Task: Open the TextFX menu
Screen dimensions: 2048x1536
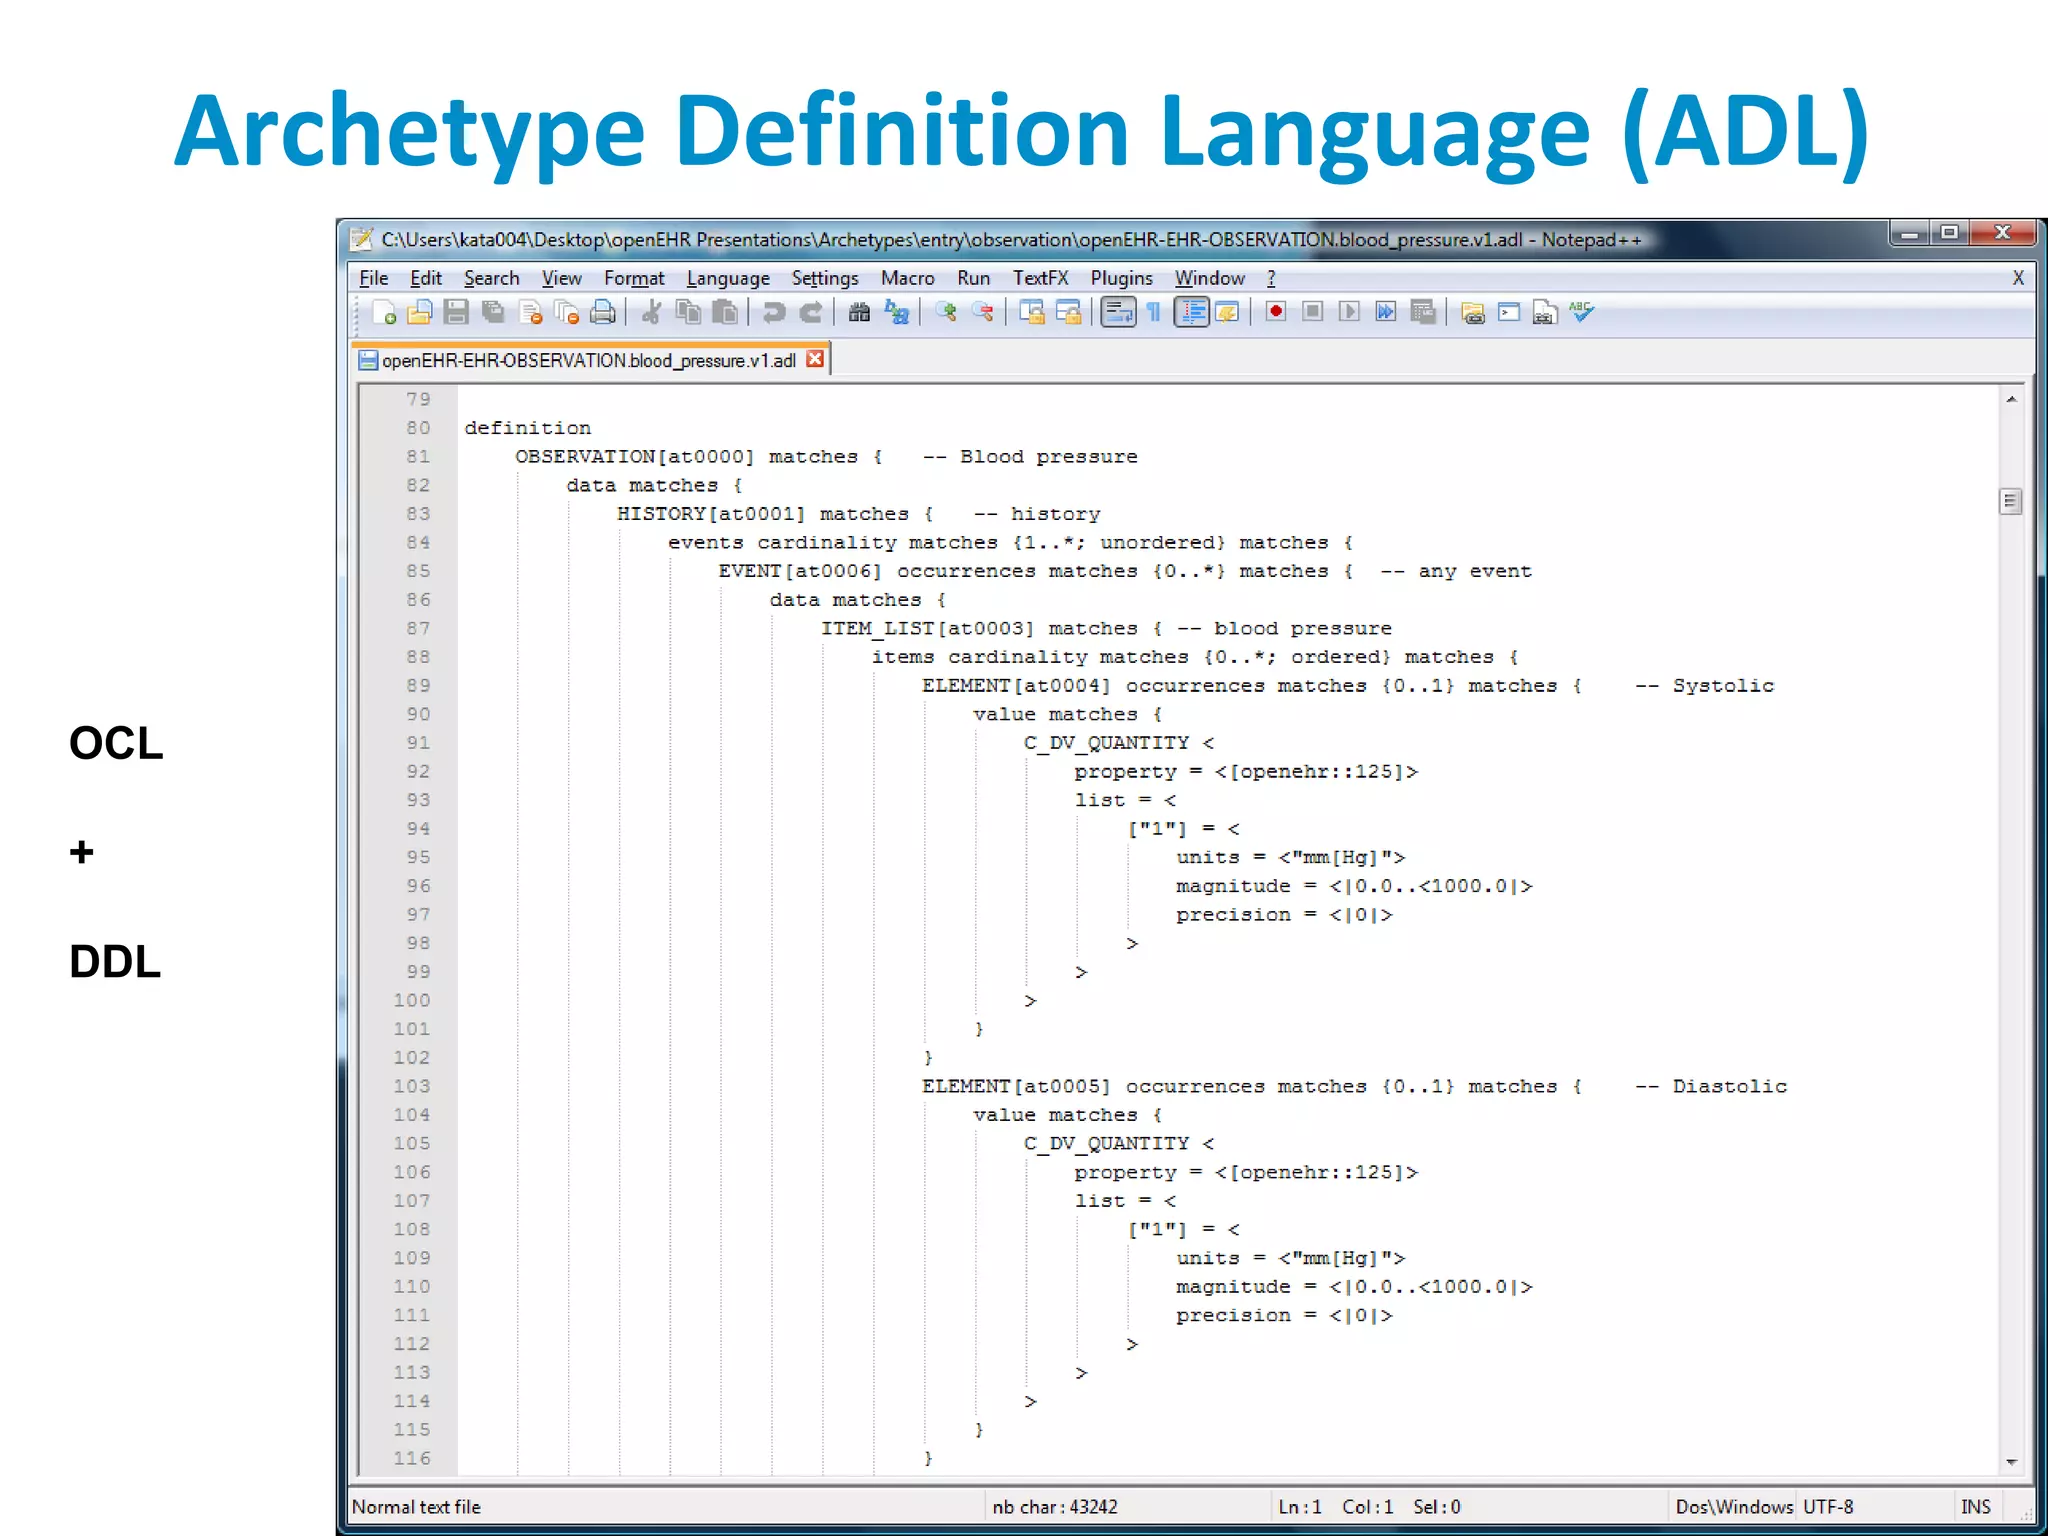Action: point(1040,278)
